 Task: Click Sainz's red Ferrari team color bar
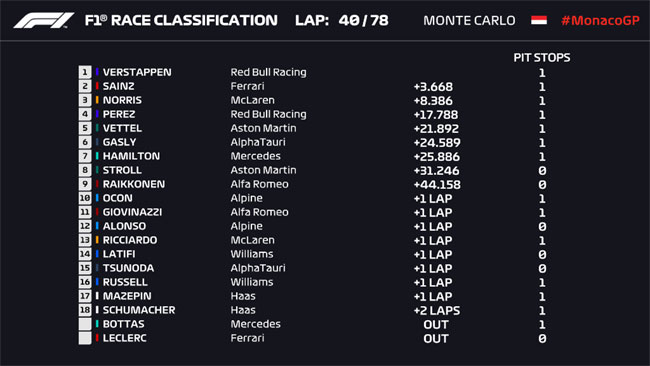click(x=97, y=86)
